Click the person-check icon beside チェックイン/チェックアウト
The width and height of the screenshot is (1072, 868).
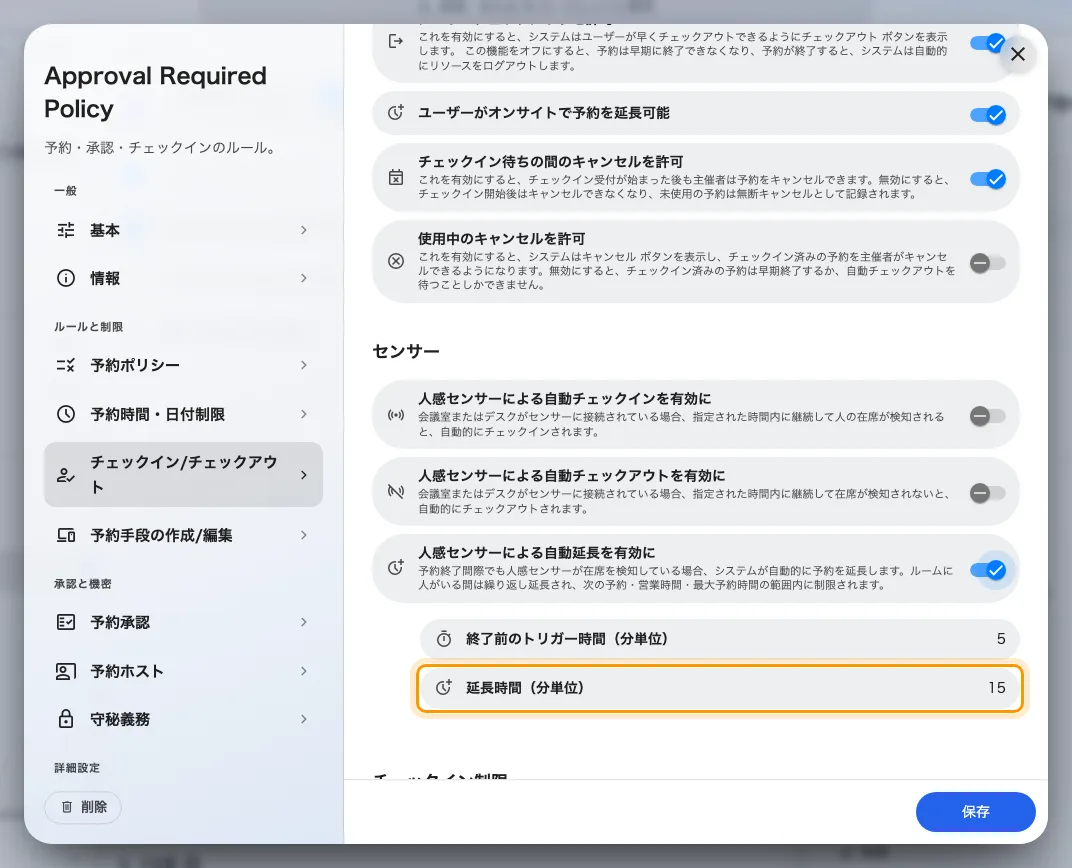coord(66,475)
